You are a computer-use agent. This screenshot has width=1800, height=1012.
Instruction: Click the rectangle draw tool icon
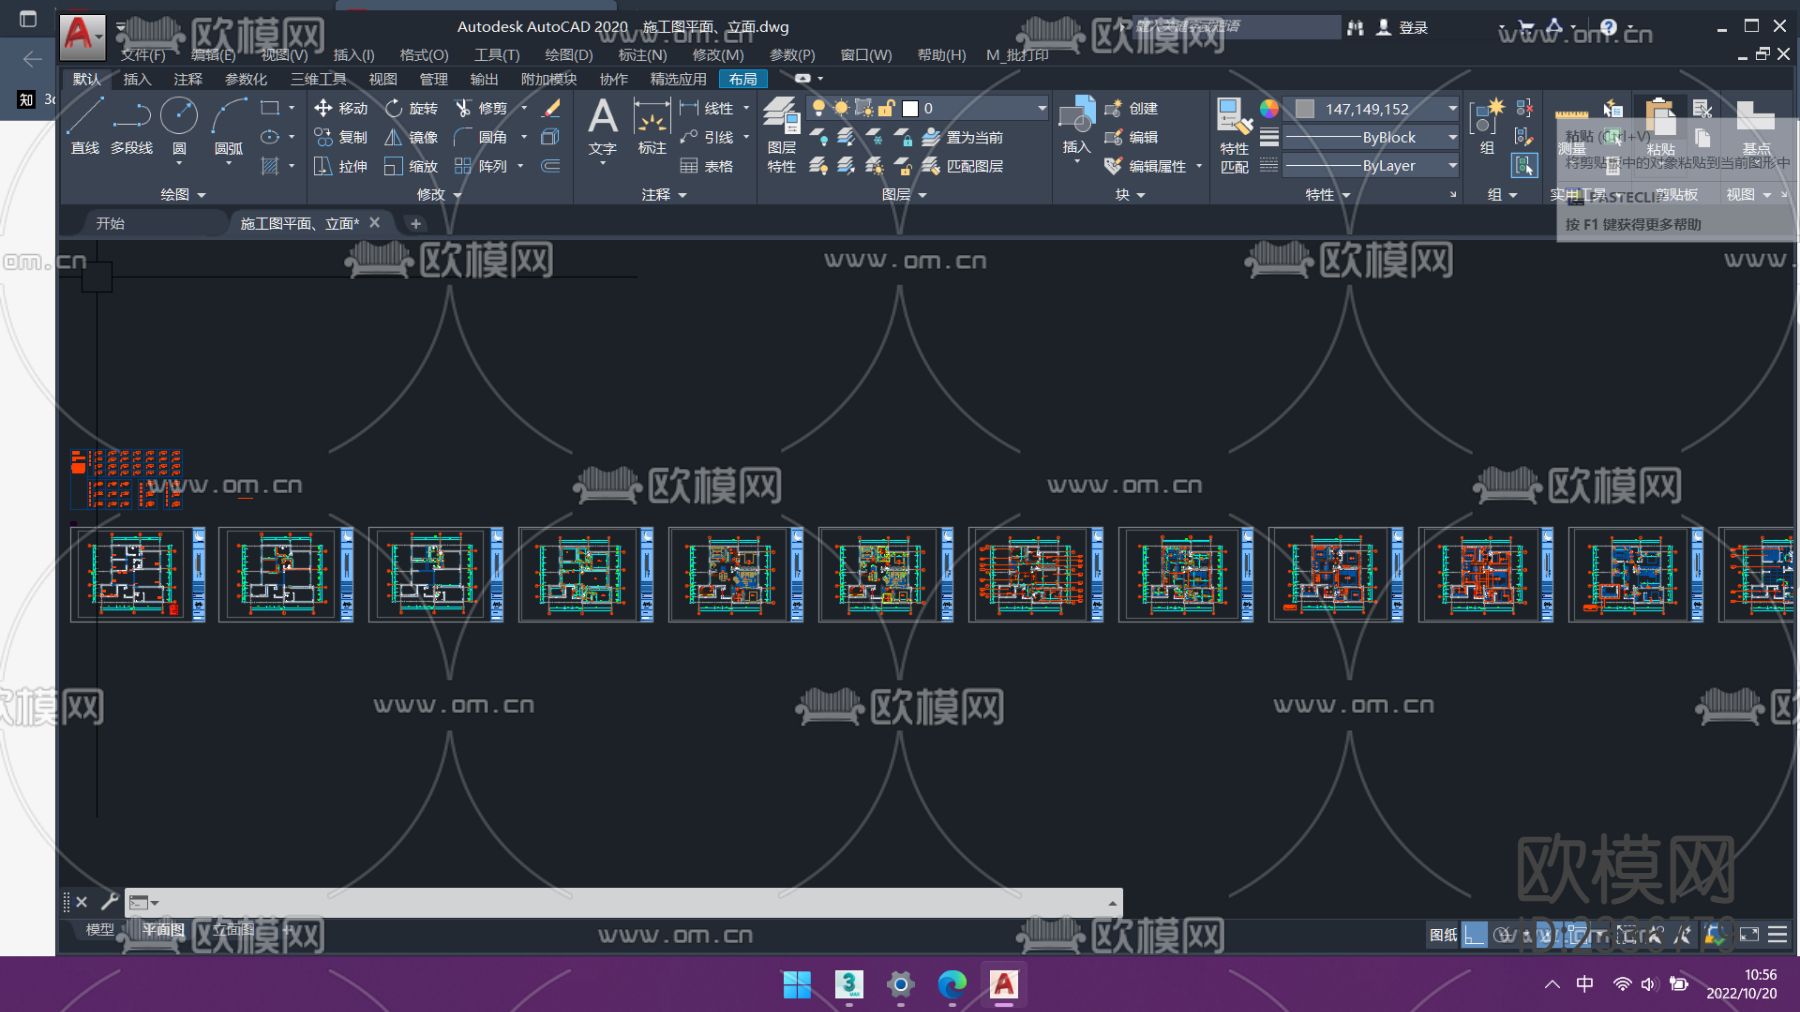tap(270, 107)
